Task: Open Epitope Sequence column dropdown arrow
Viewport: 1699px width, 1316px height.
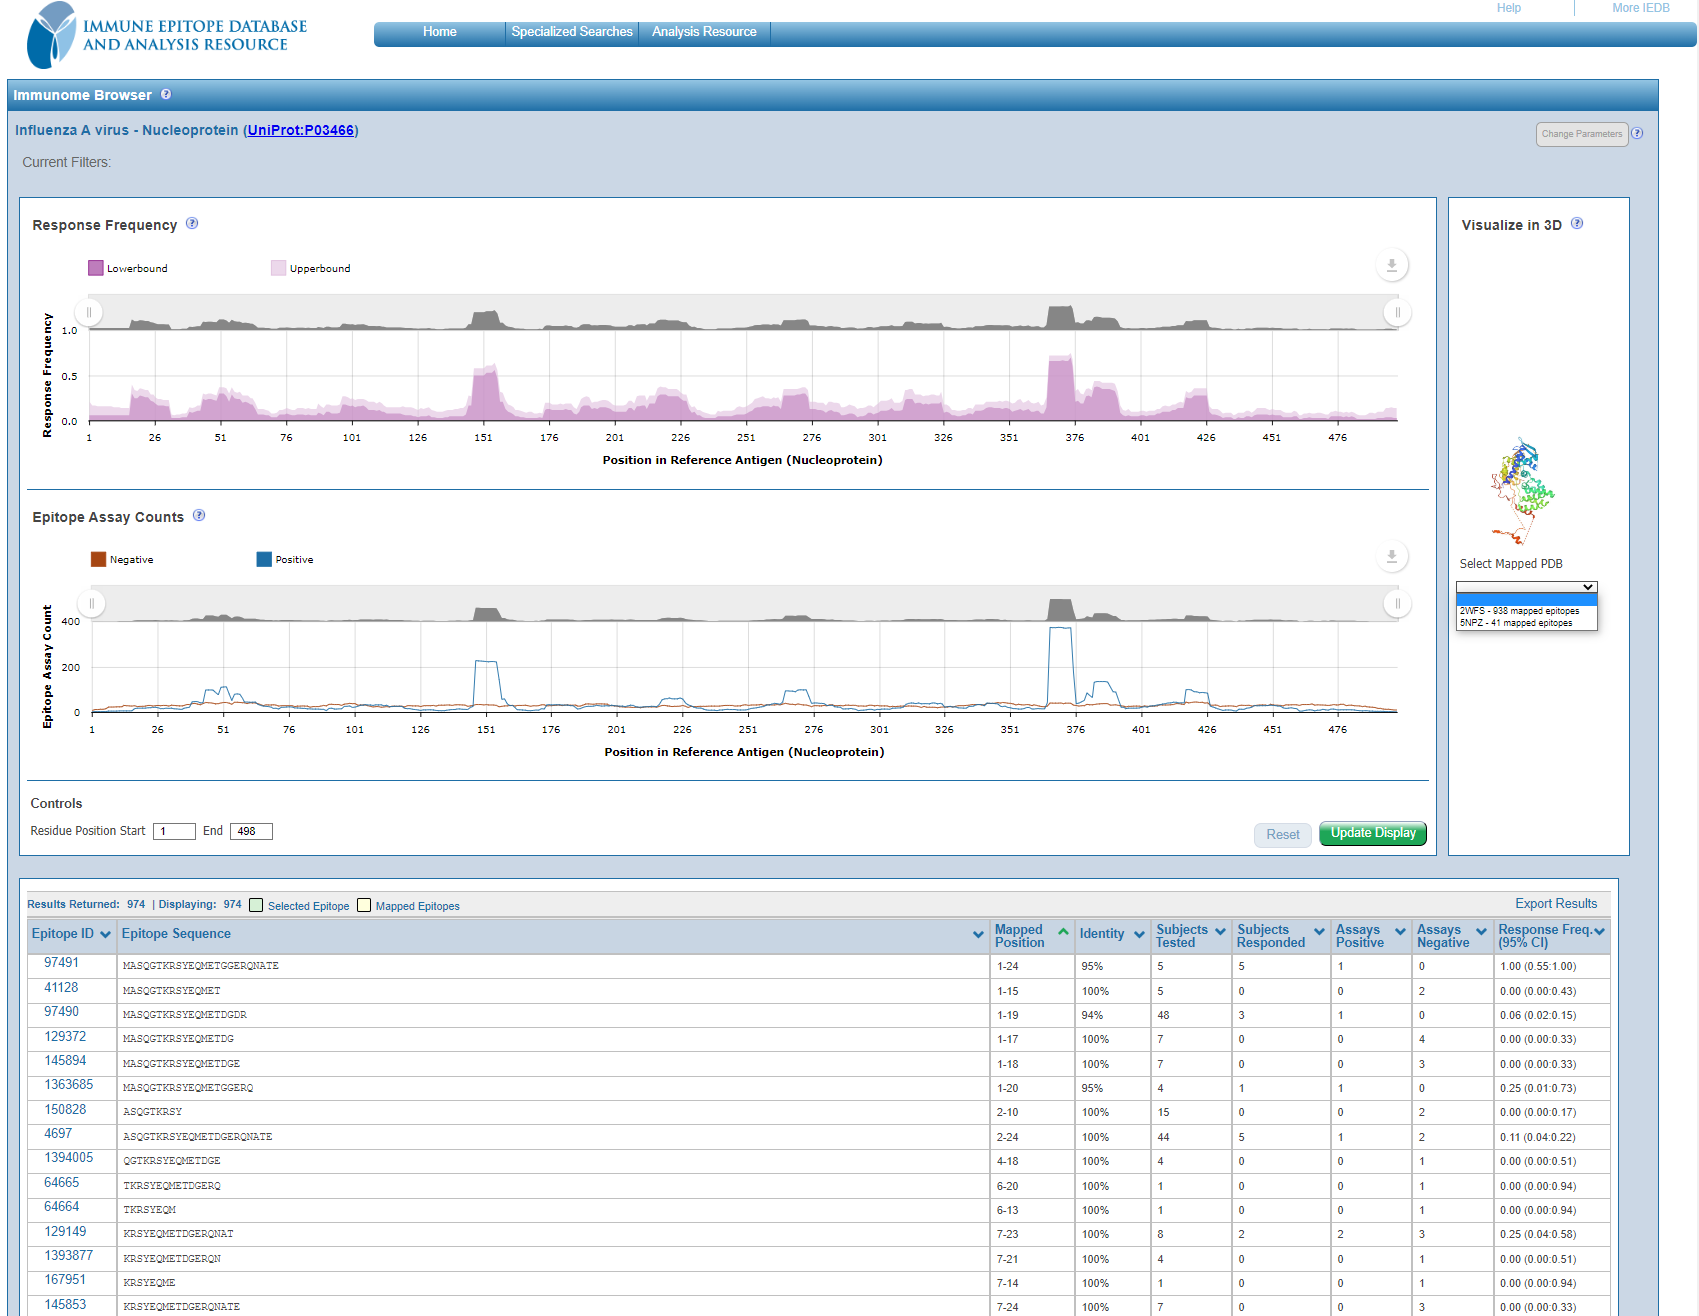Action: [x=978, y=935]
